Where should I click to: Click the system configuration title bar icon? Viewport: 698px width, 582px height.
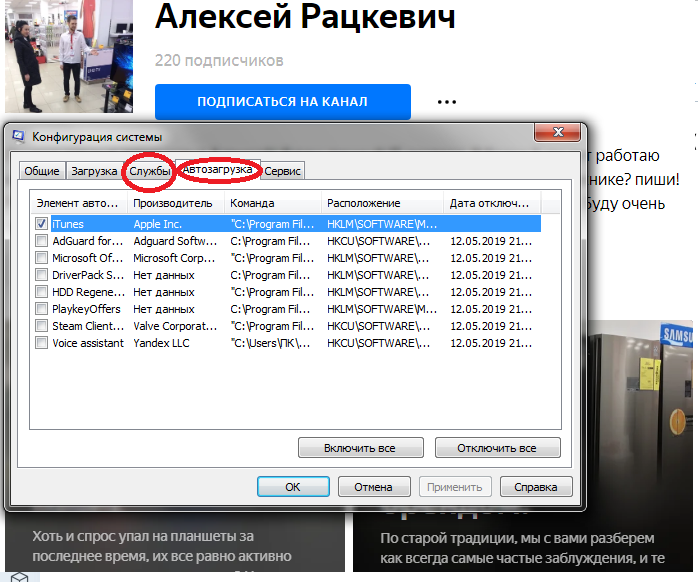[x=18, y=136]
